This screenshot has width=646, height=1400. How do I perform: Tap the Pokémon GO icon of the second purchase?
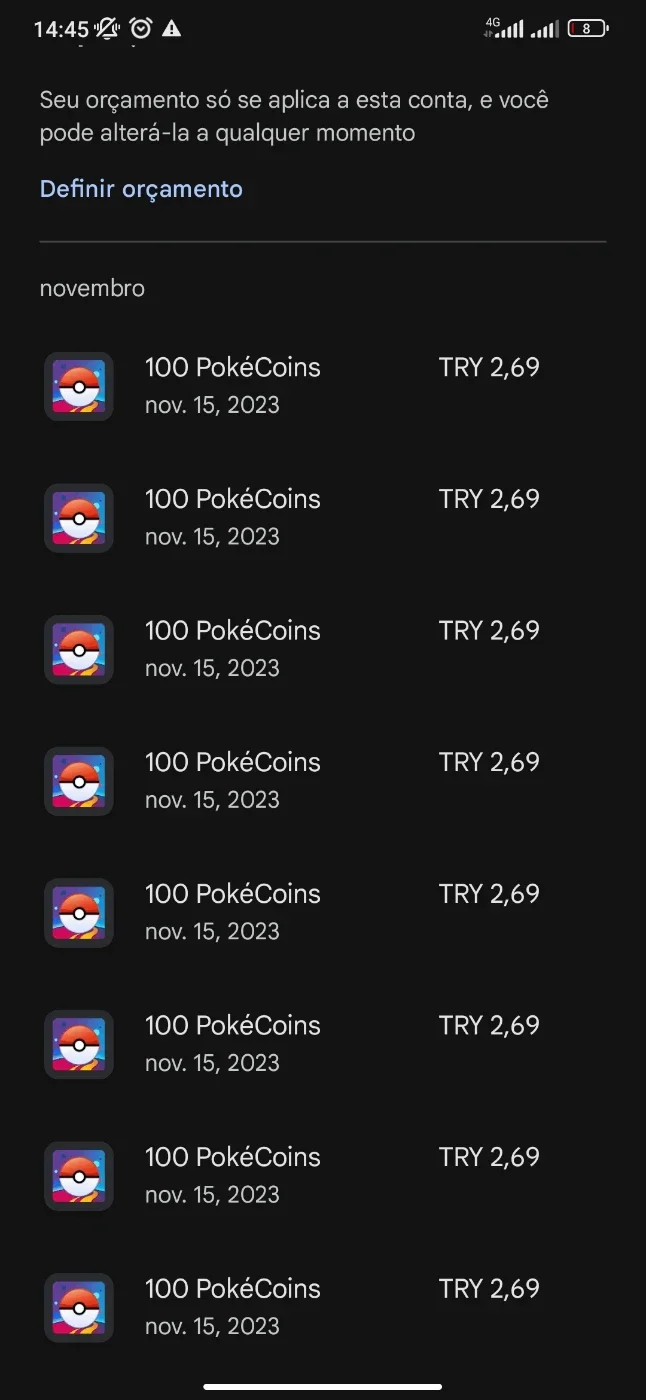(x=78, y=518)
